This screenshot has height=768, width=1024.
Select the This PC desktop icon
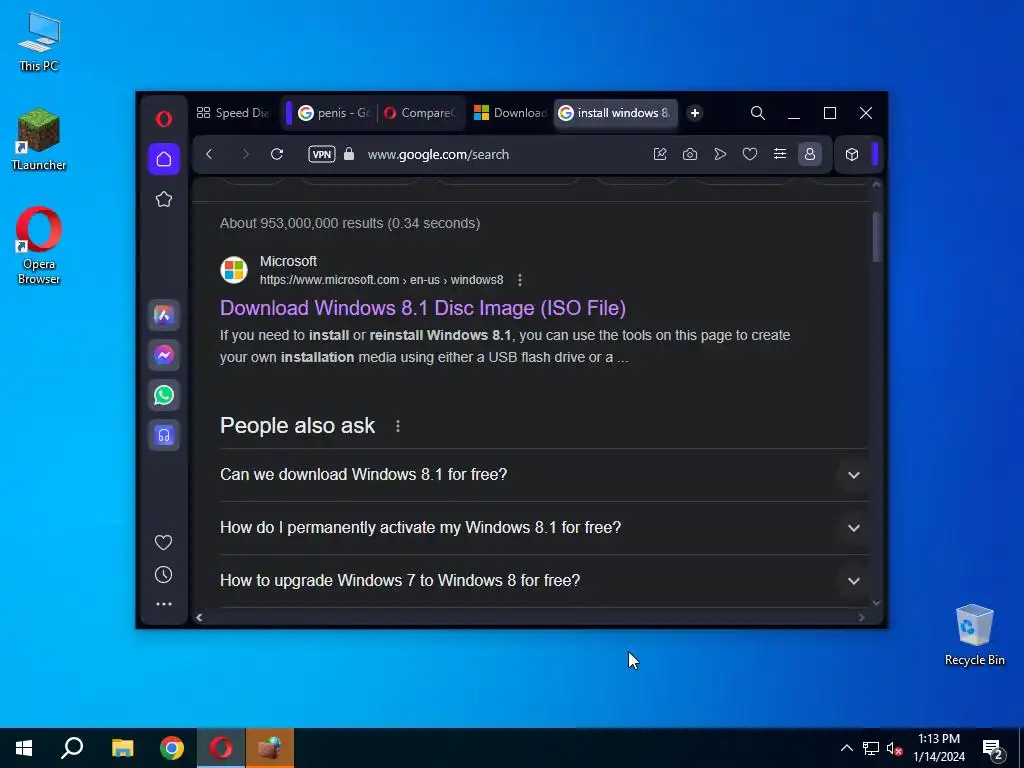pyautogui.click(x=39, y=42)
